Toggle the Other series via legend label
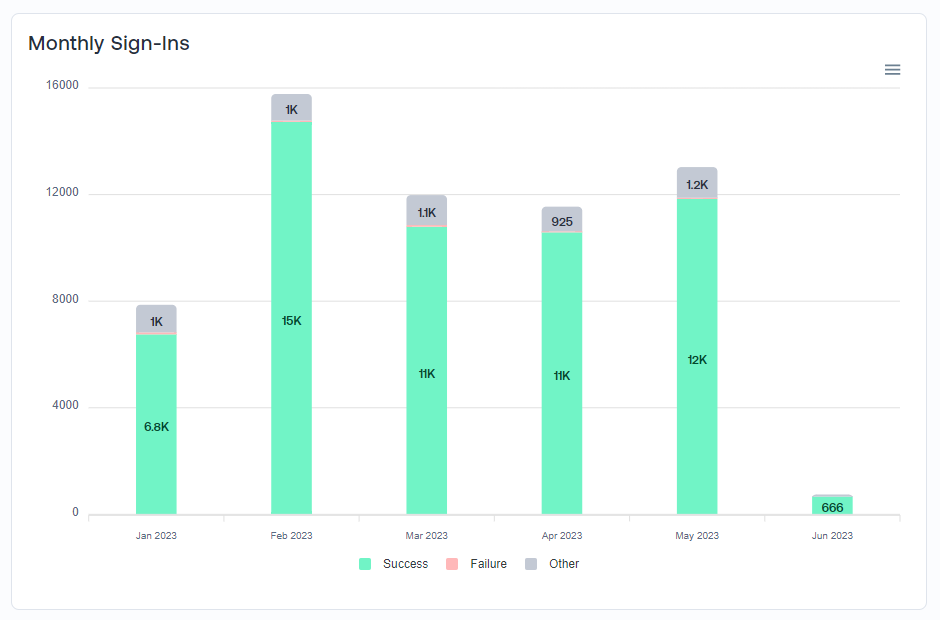Screen dimensions: 940x620 (x=564, y=564)
